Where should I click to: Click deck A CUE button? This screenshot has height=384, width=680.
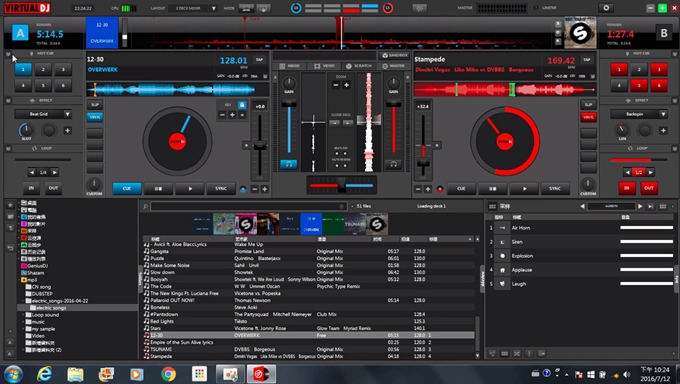pyautogui.click(x=127, y=188)
